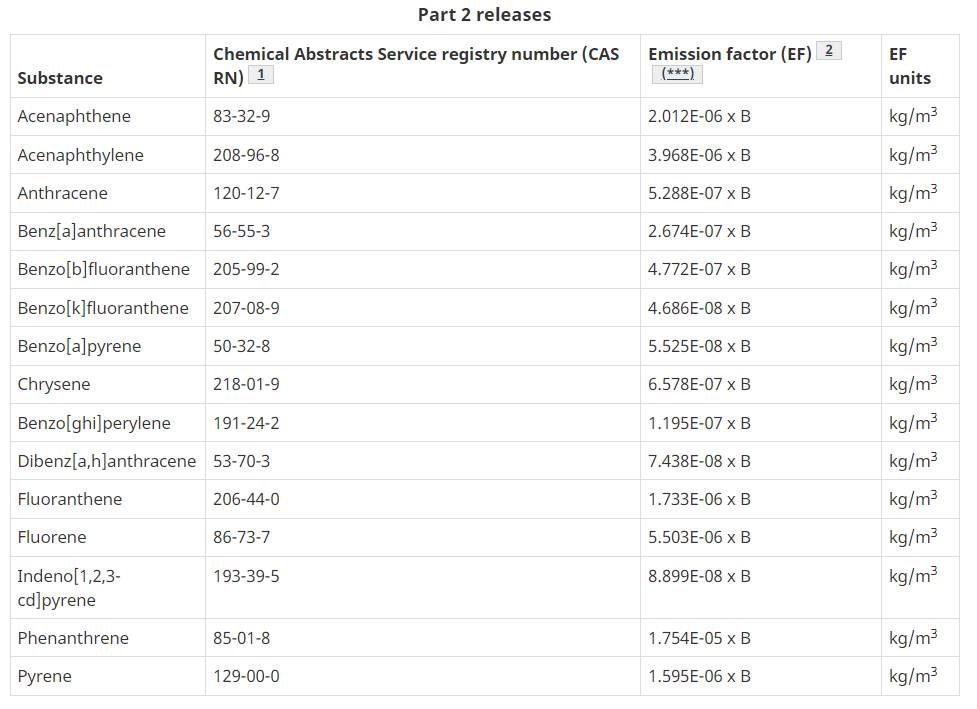Select Benzo[ghi]perylene substance name
The image size is (977, 709).
pos(94,424)
